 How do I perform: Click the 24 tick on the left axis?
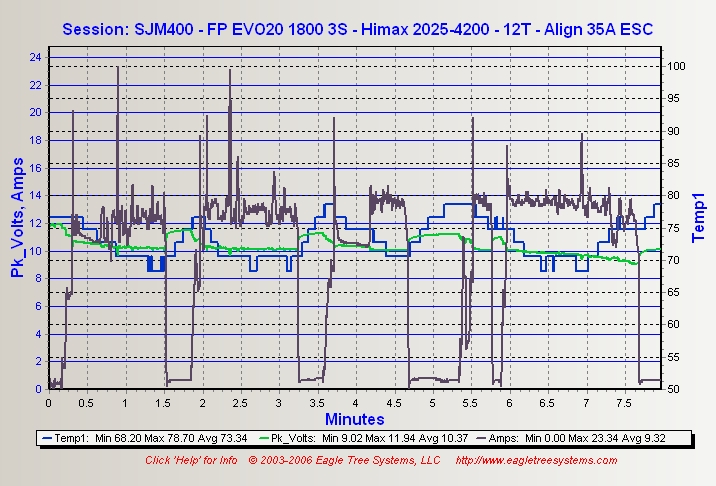click(36, 57)
